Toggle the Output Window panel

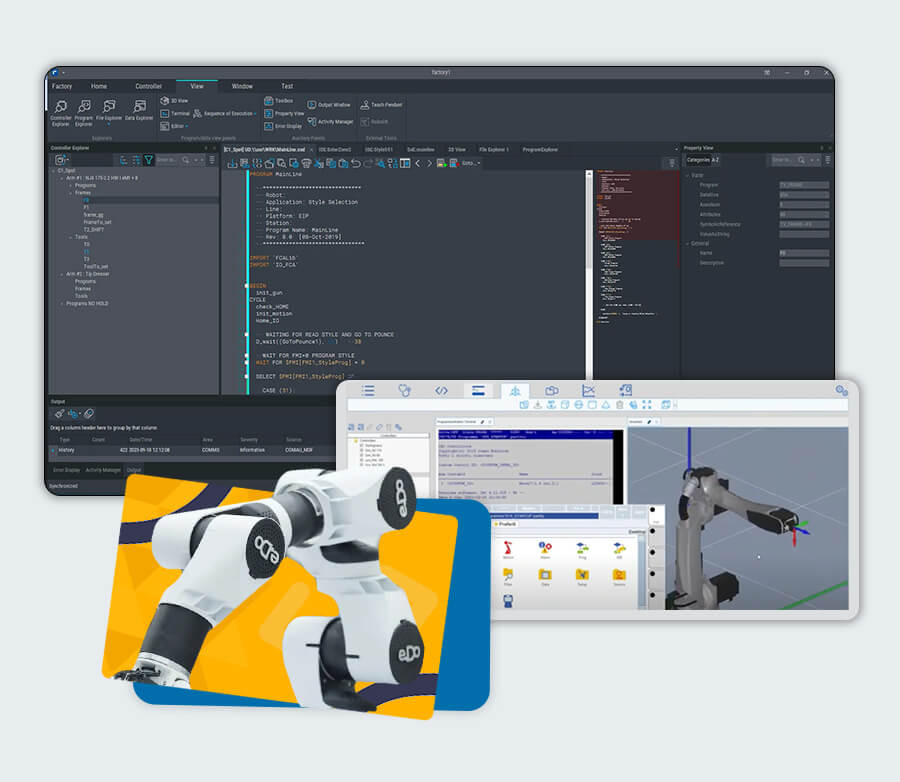(329, 104)
